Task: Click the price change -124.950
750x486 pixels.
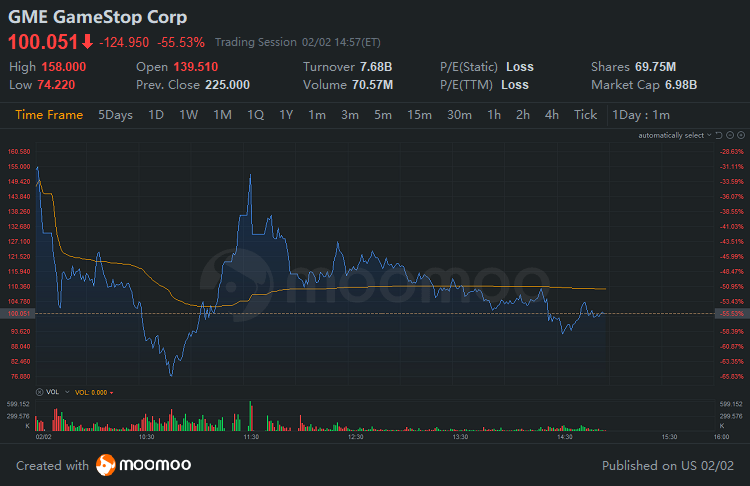Action: tap(124, 43)
